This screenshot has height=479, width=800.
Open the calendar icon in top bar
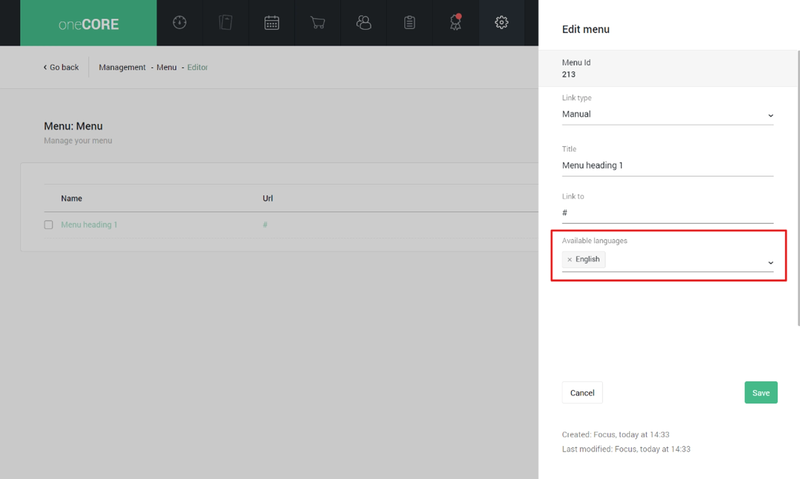272,23
